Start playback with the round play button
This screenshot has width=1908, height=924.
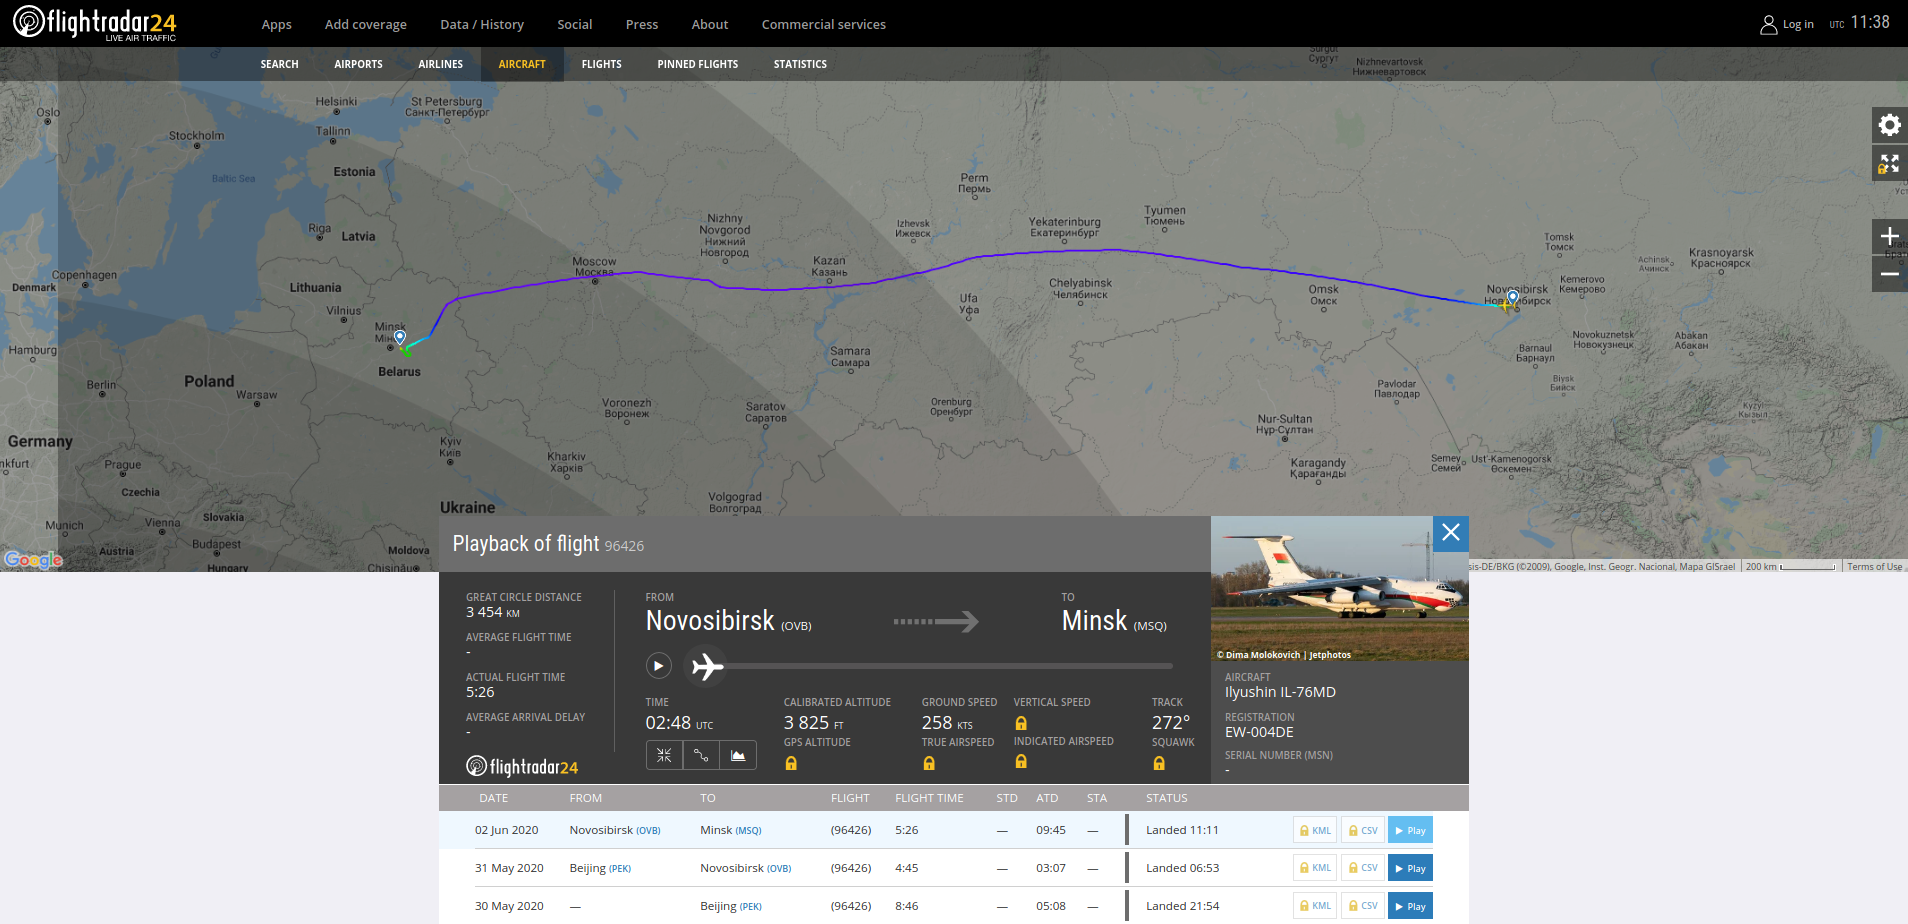point(658,665)
